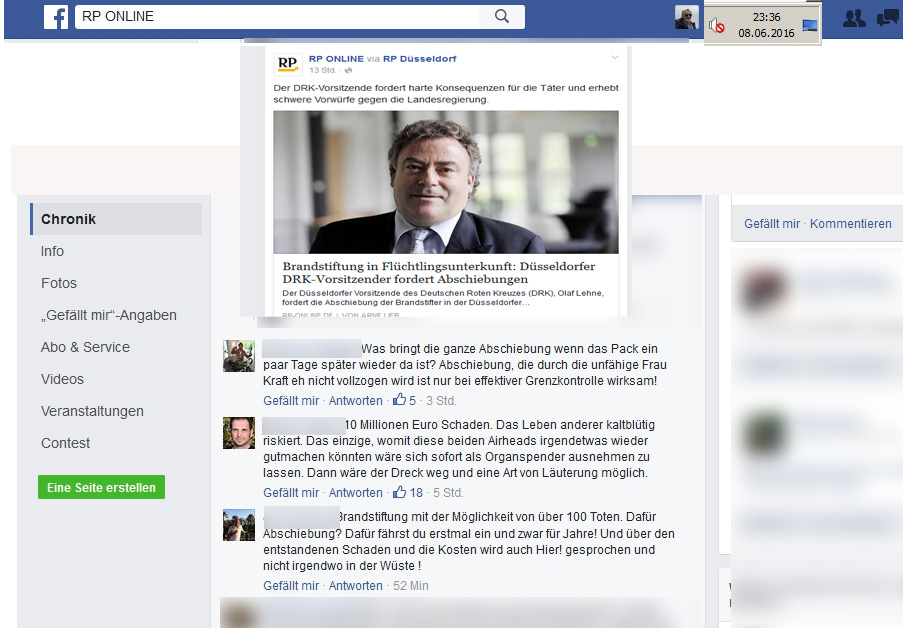This screenshot has height=628, width=903.
Task: Switch to the Videos section
Action: point(62,379)
